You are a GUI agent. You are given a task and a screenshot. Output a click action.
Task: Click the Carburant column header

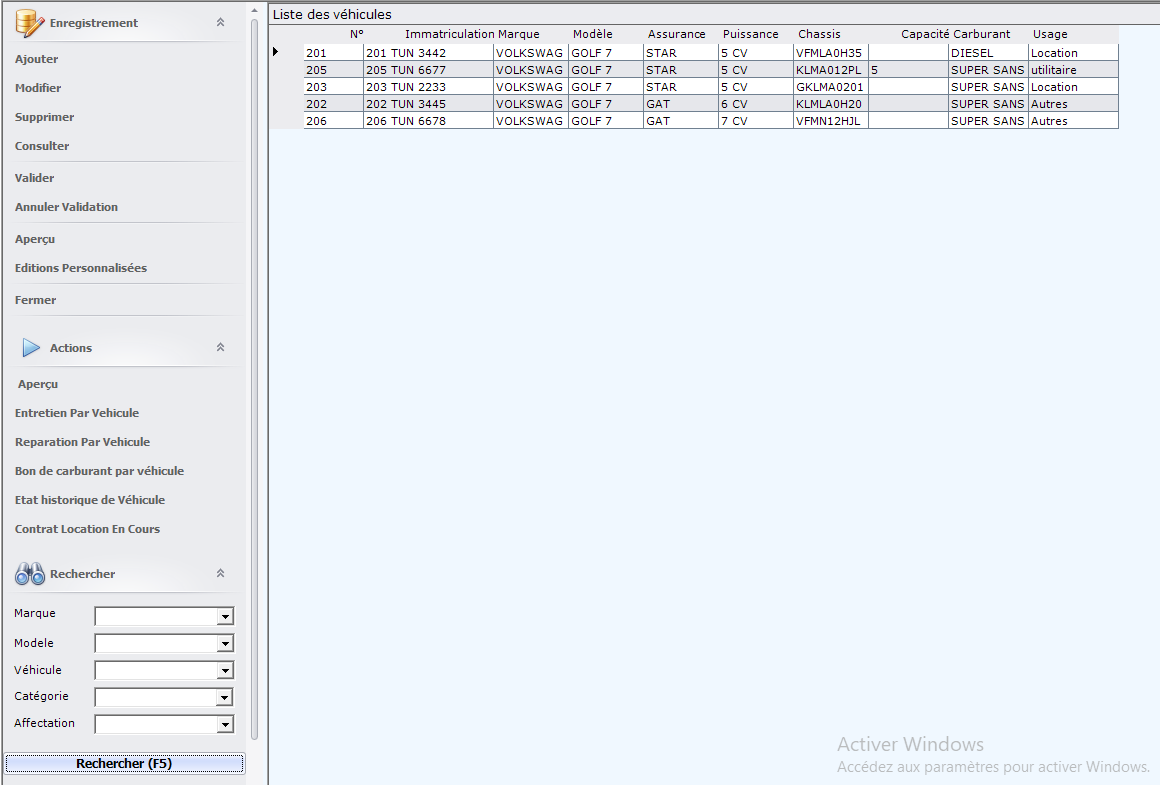981,34
